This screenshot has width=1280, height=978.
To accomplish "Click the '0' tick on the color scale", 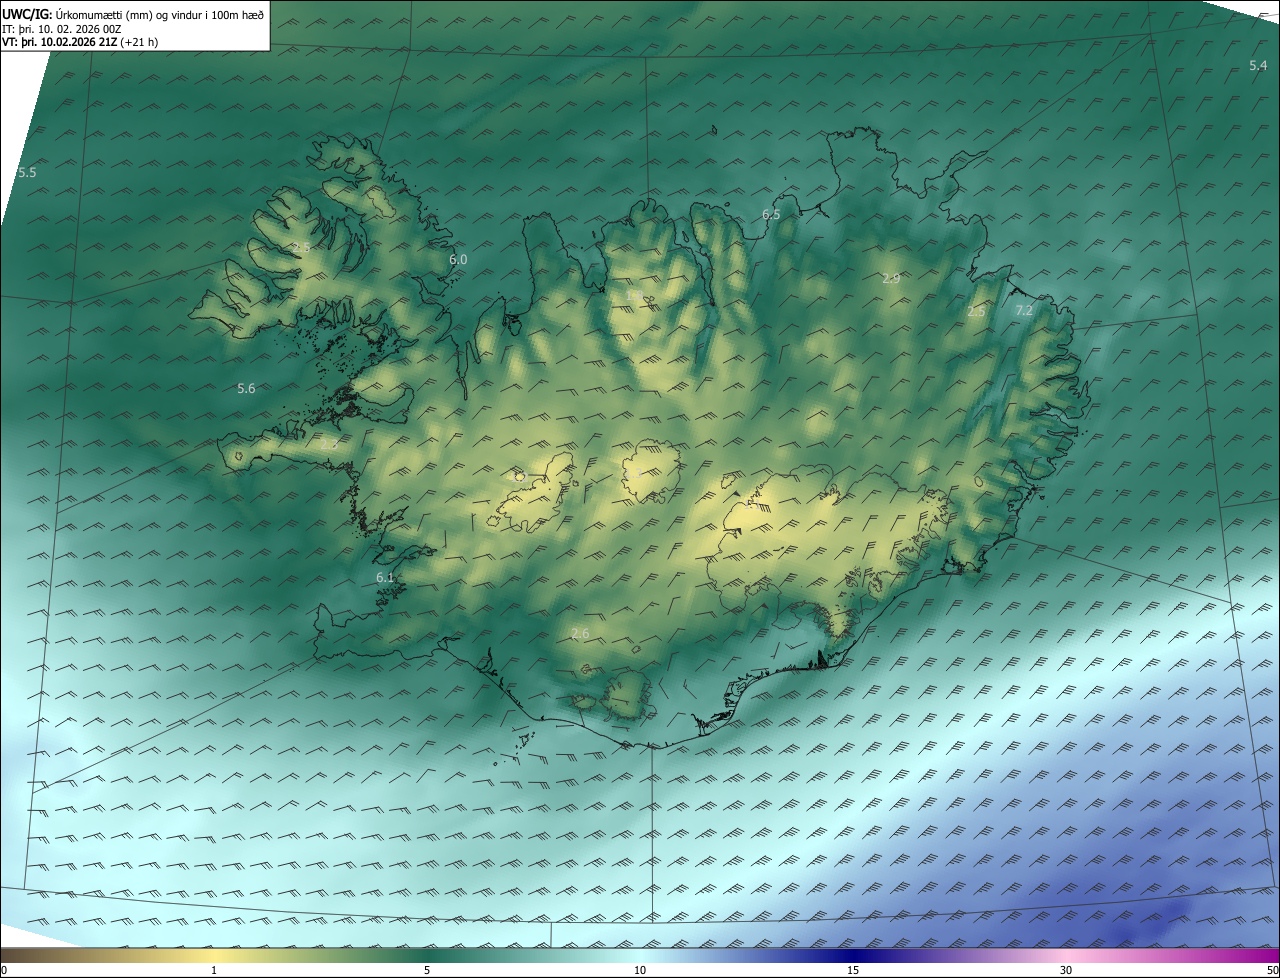I will [4, 970].
